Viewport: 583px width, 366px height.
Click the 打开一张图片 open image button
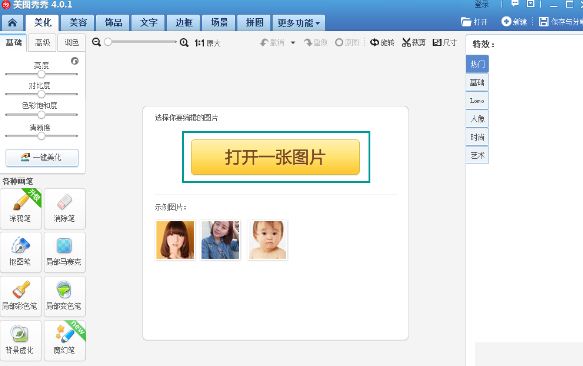coord(276,157)
